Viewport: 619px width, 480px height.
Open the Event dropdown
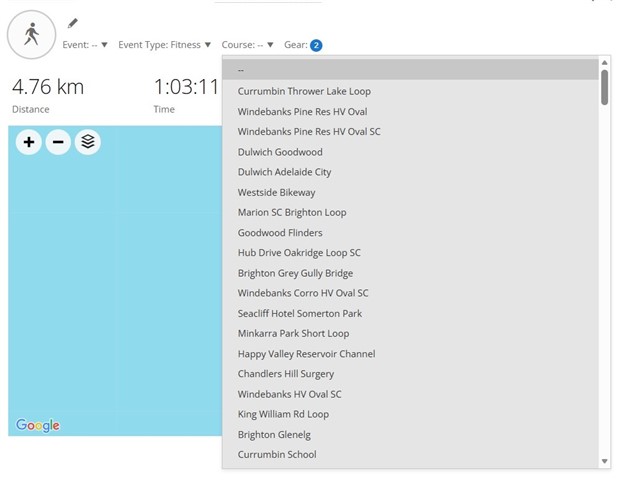click(85, 45)
